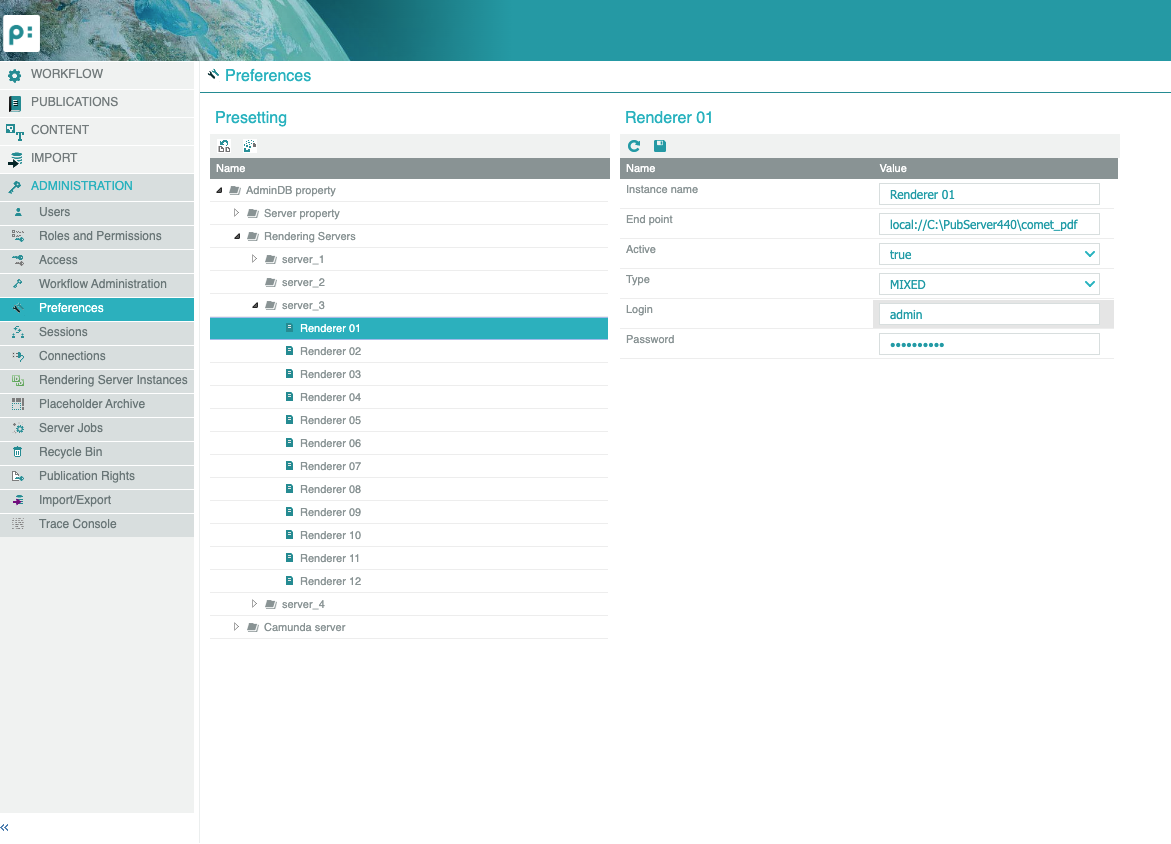Open the WORKFLOW menu section

[66, 74]
